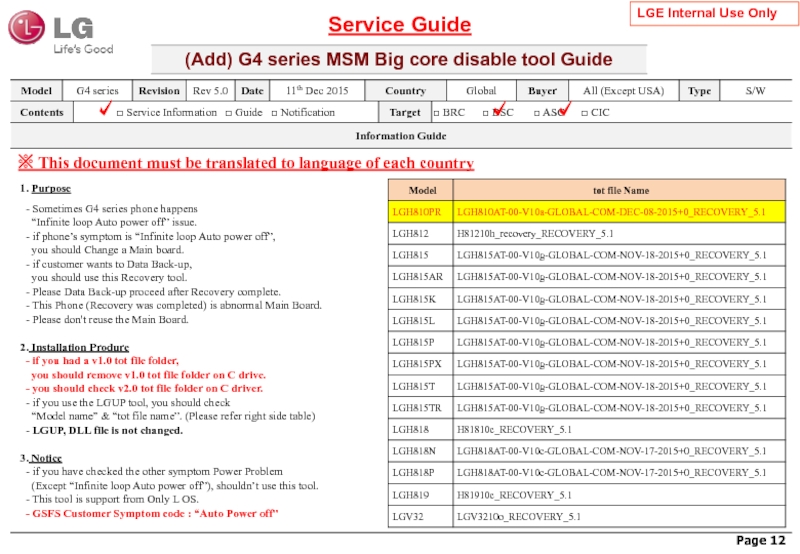
Task: Click the red checkmark over ASC
Action: (566, 109)
